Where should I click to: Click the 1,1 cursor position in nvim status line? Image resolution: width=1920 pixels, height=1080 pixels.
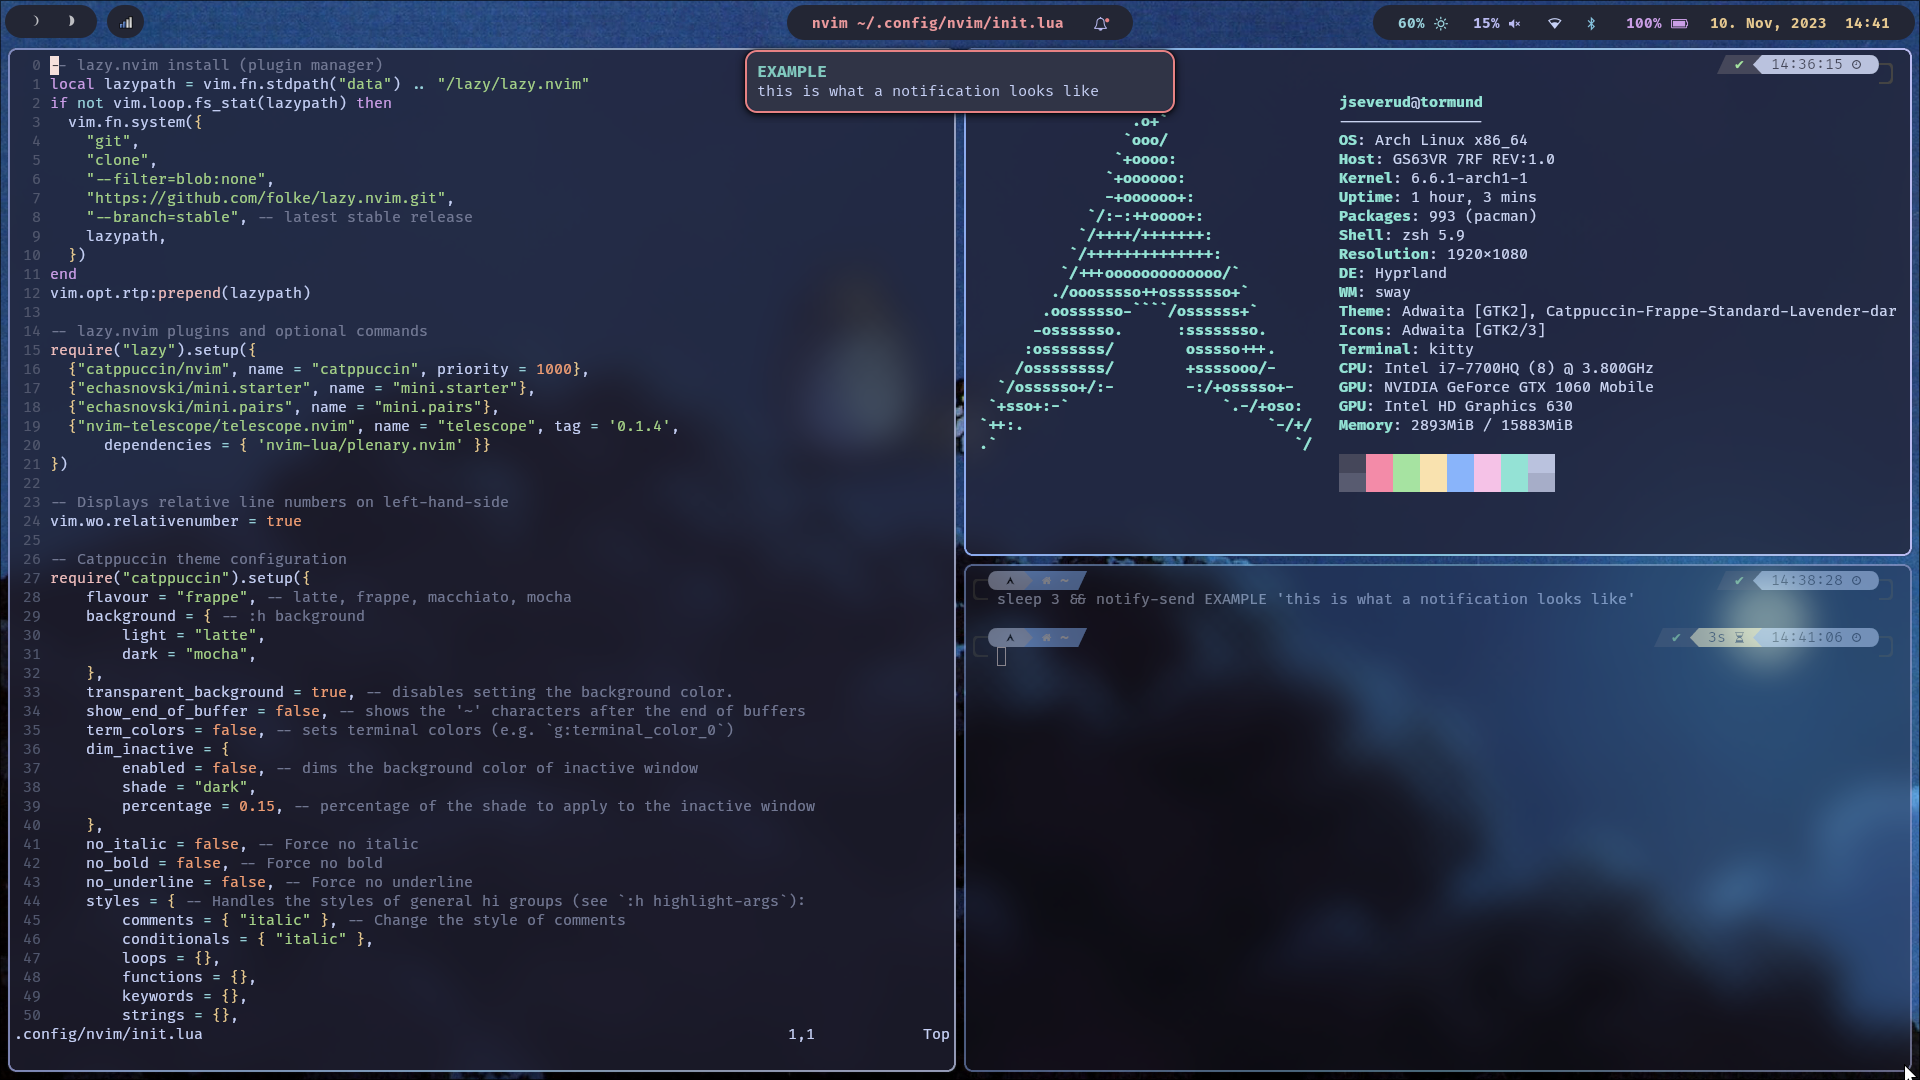click(x=801, y=1034)
